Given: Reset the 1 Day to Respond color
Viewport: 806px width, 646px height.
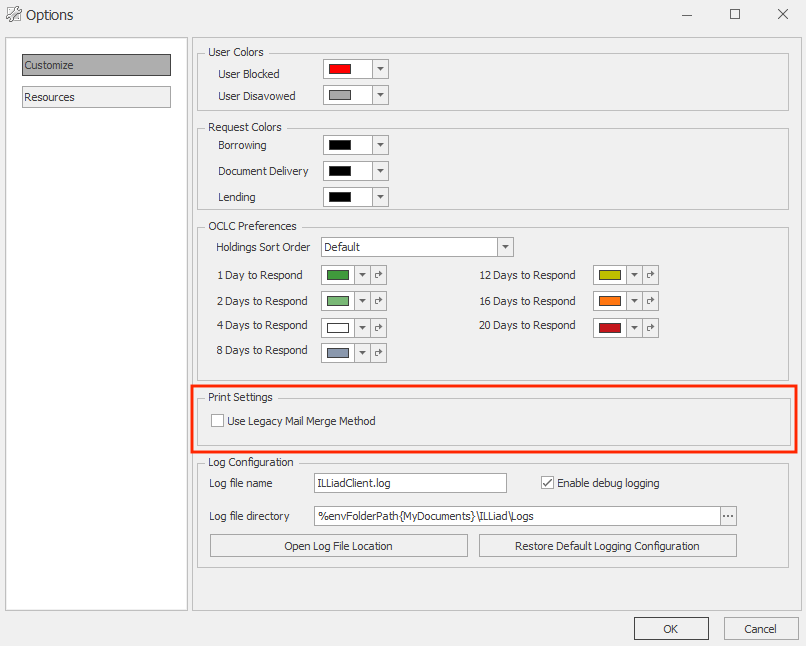Looking at the screenshot, I should (x=378, y=275).
